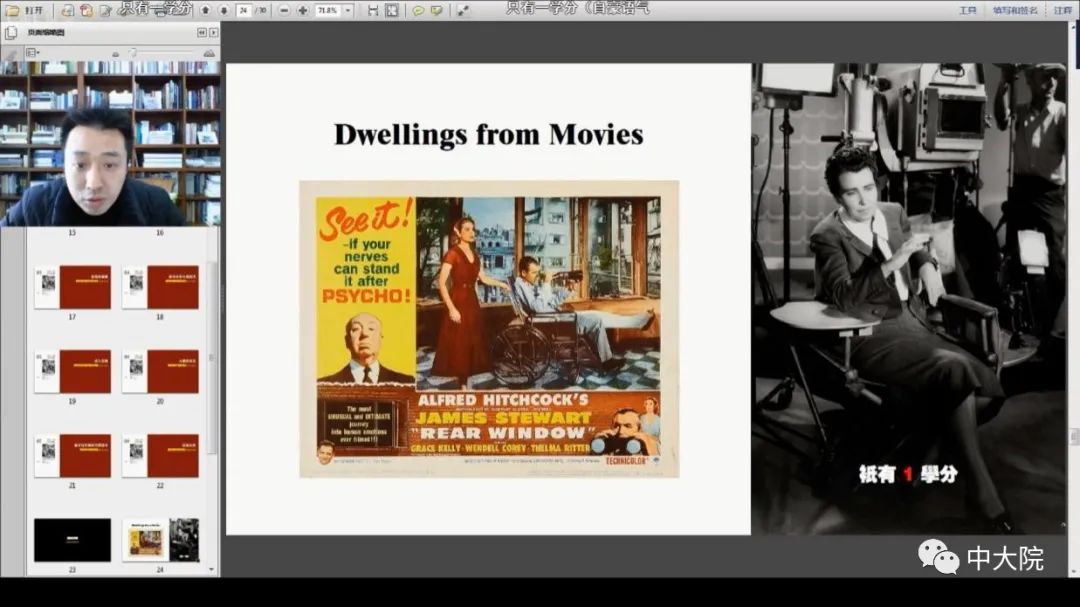Zoom out with the minus button

pos(285,10)
